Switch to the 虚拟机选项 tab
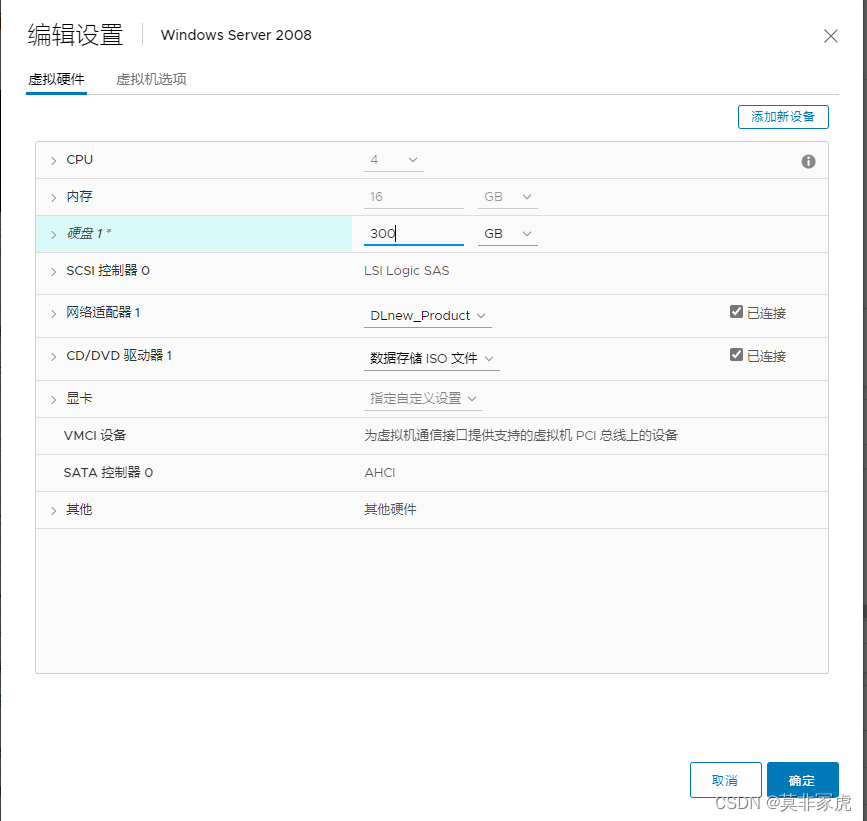This screenshot has width=867, height=821. (x=151, y=80)
